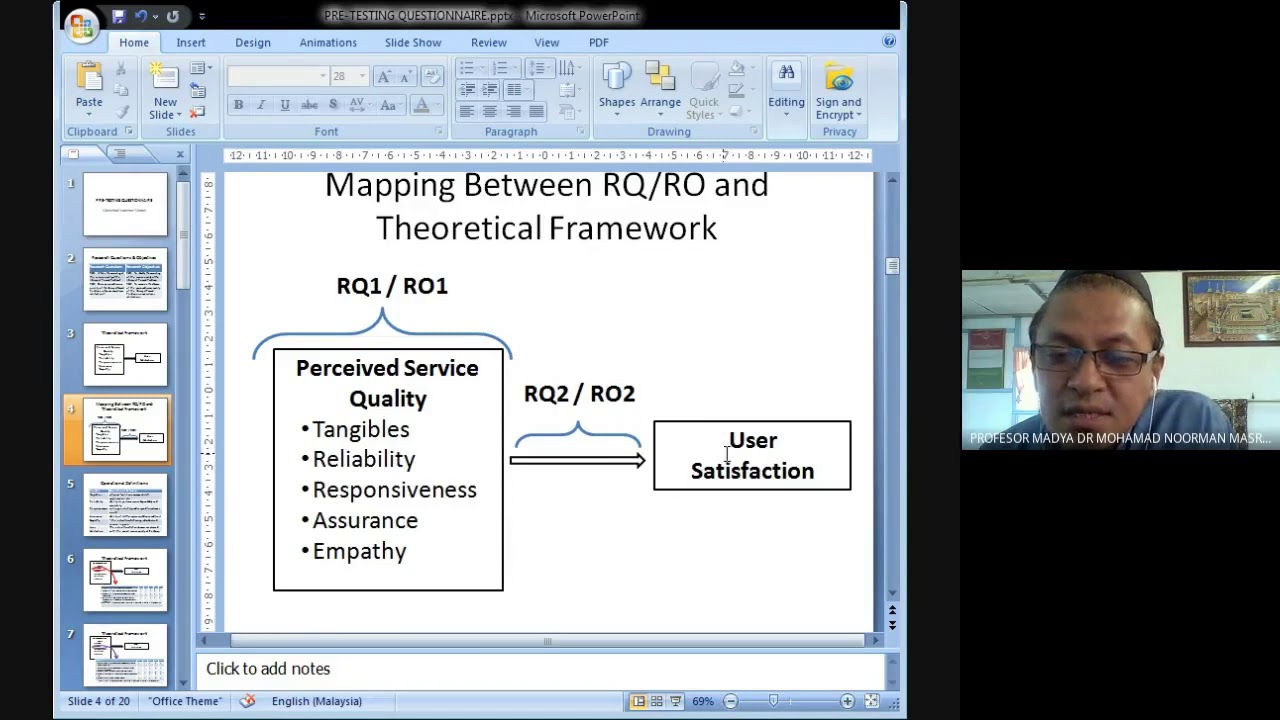The image size is (1280, 720).
Task: Justify the paragraph text
Action: (x=536, y=112)
